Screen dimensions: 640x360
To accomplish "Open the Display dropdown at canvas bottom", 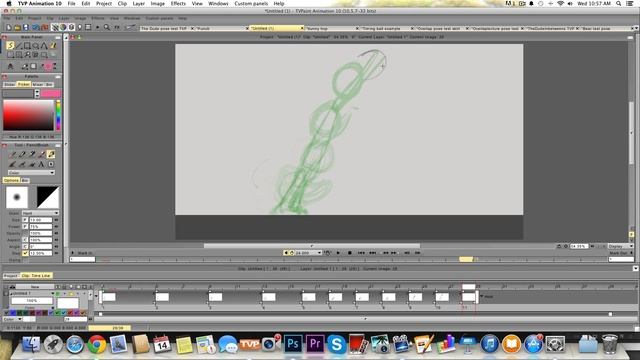I will [620, 246].
